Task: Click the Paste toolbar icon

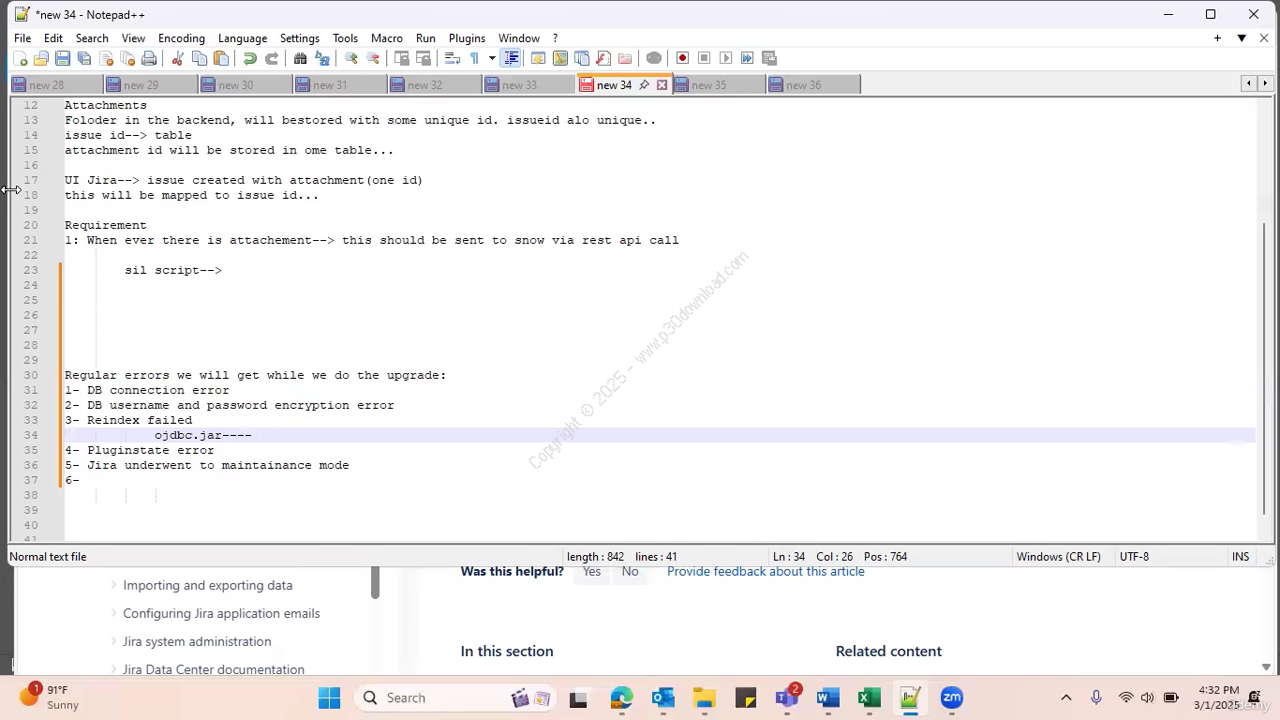Action: click(x=221, y=58)
